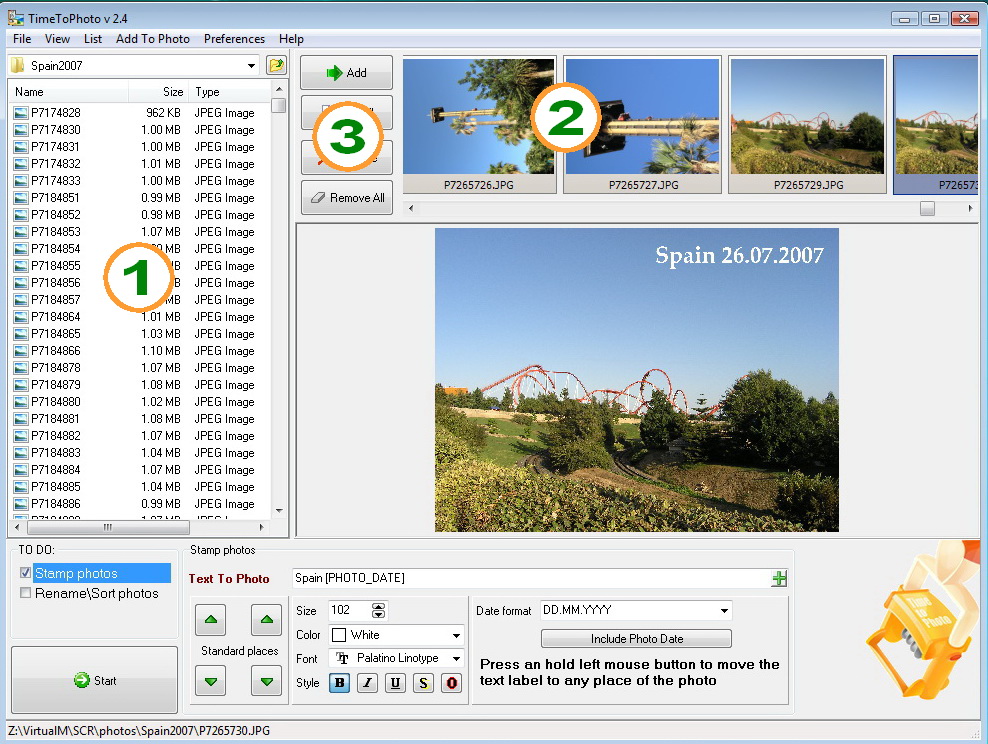The image size is (988, 744).
Task: Toggle the Bold style button
Action: tap(340, 683)
